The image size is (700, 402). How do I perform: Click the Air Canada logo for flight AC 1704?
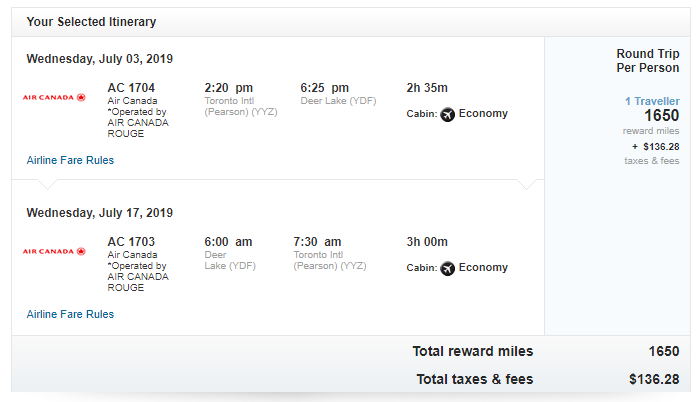coord(54,97)
